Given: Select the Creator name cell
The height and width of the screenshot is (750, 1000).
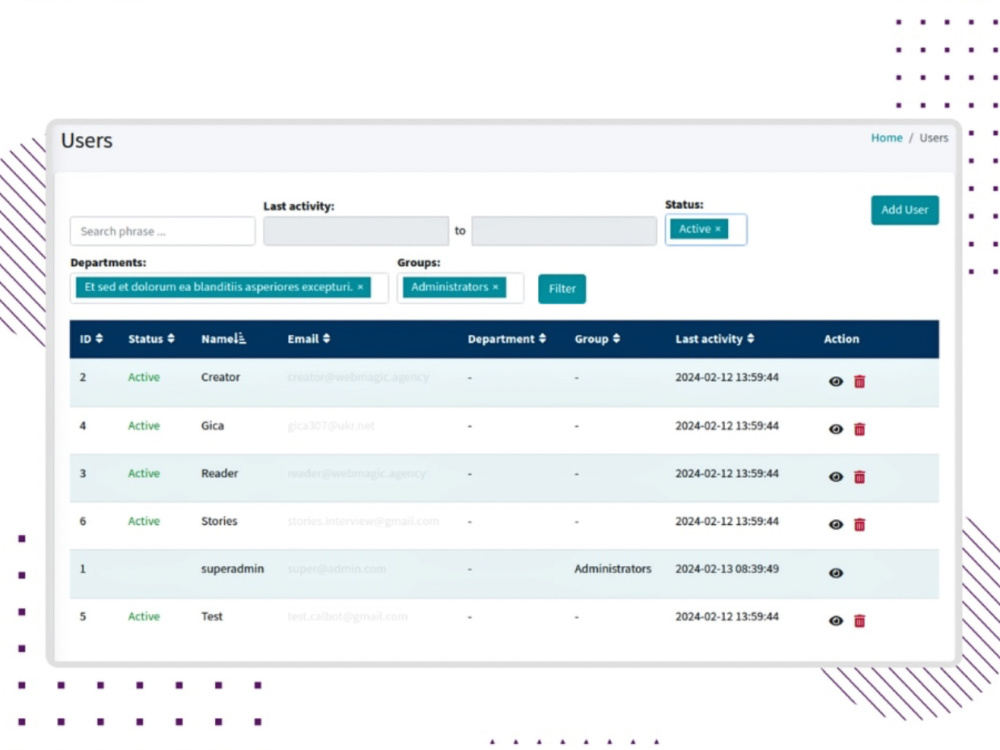Looking at the screenshot, I should pyautogui.click(x=221, y=377).
